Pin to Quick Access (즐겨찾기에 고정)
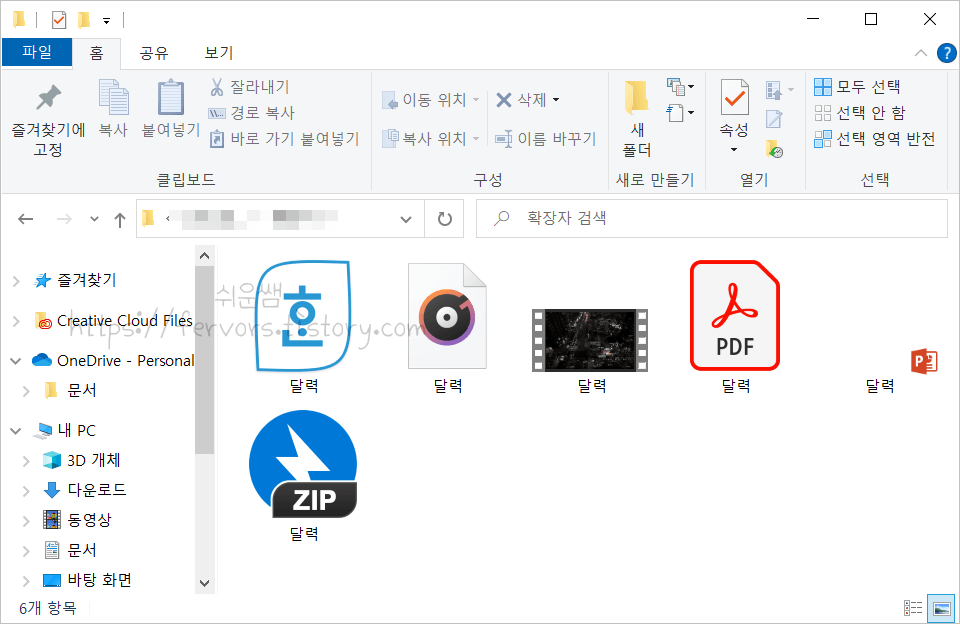Screen dimensions: 960x624 click(x=48, y=121)
